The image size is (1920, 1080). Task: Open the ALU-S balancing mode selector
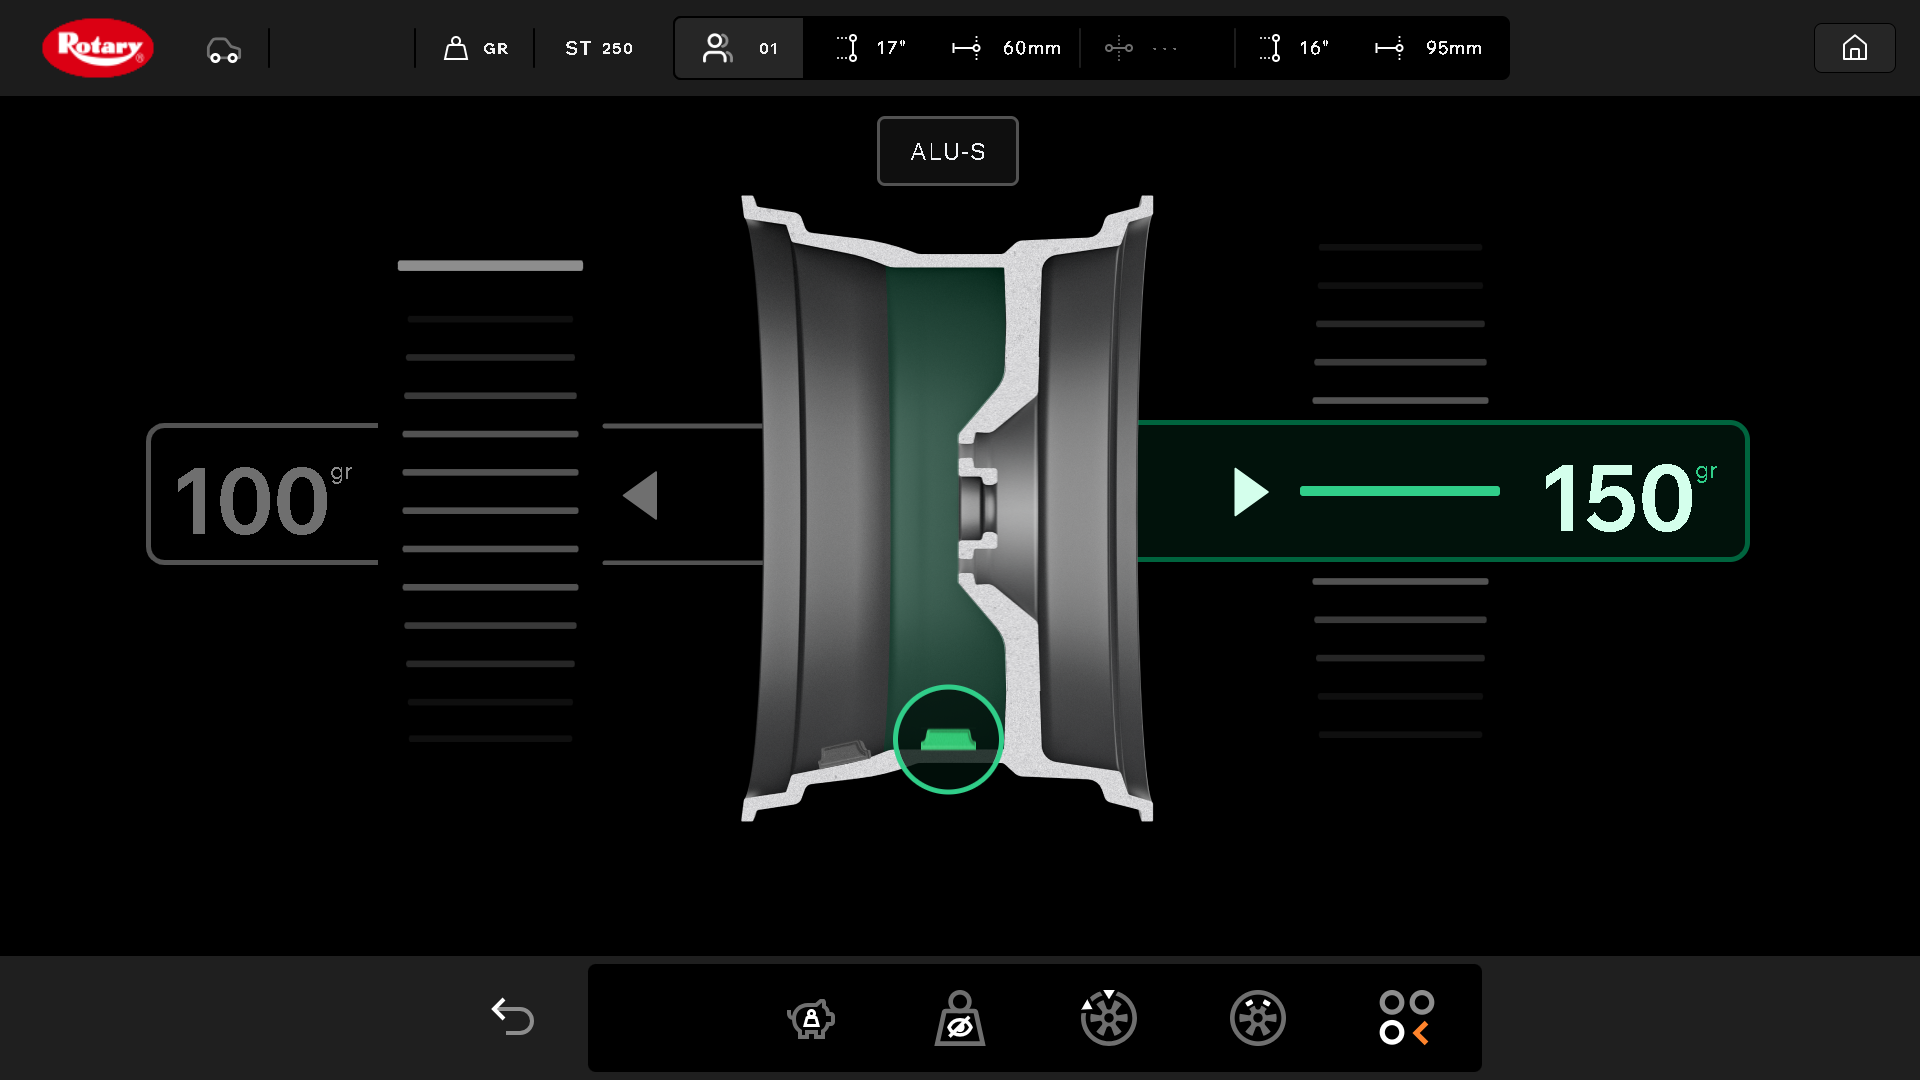[x=947, y=151]
